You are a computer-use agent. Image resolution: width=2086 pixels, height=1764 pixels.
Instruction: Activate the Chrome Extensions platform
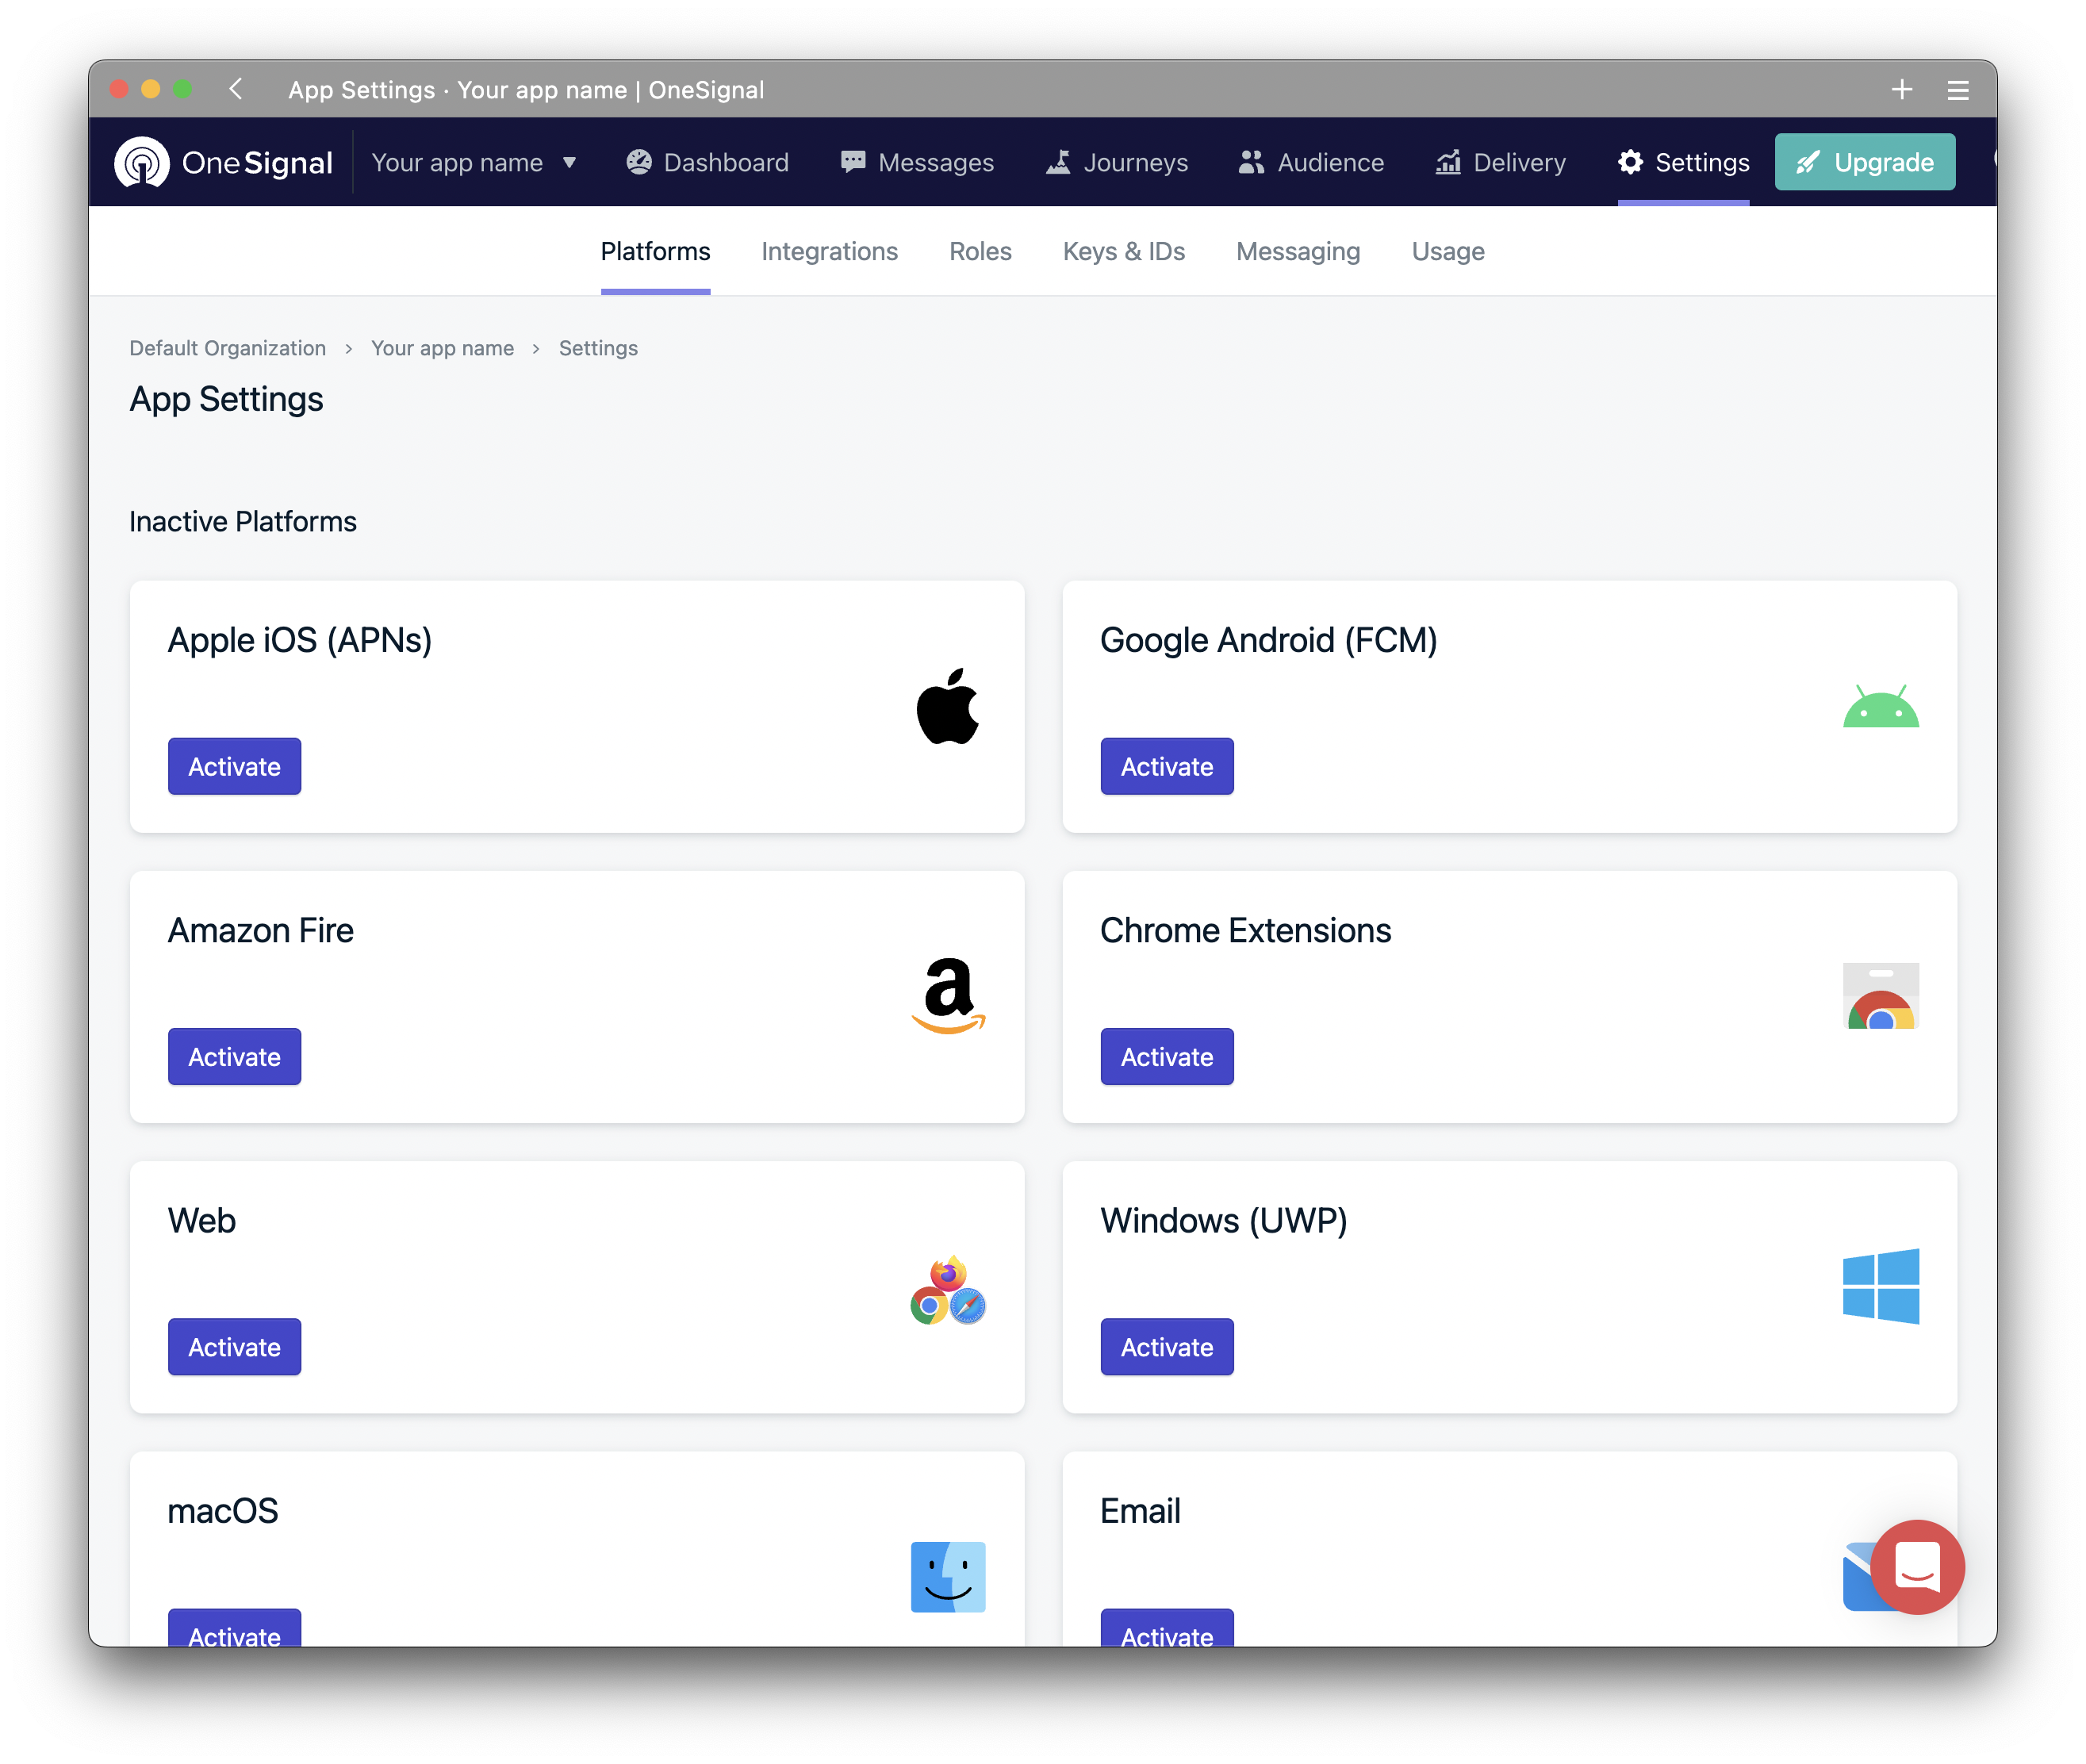(1166, 1056)
